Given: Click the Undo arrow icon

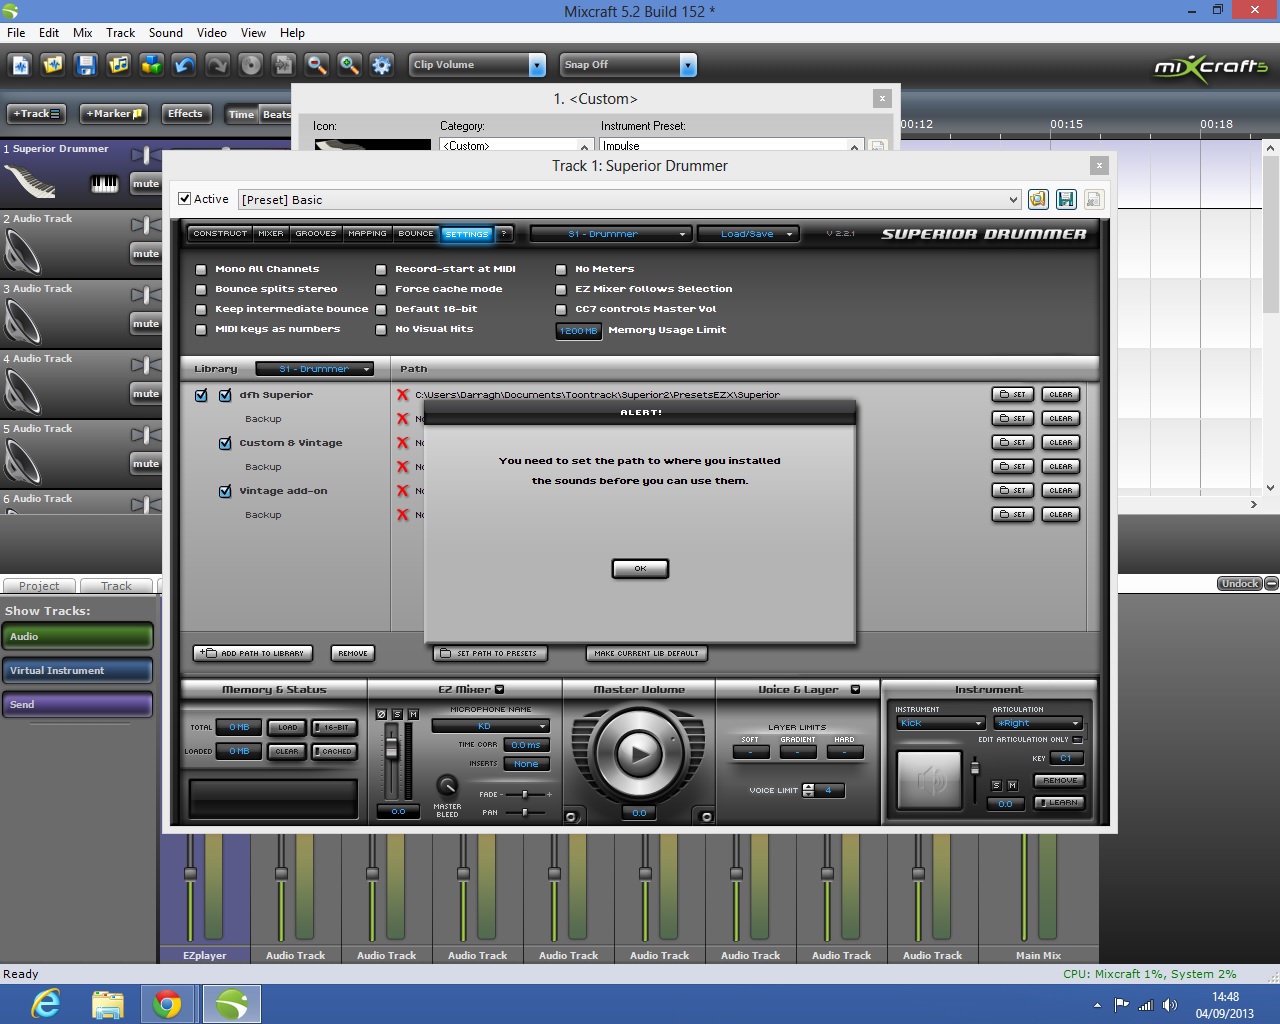Looking at the screenshot, I should pyautogui.click(x=185, y=65).
